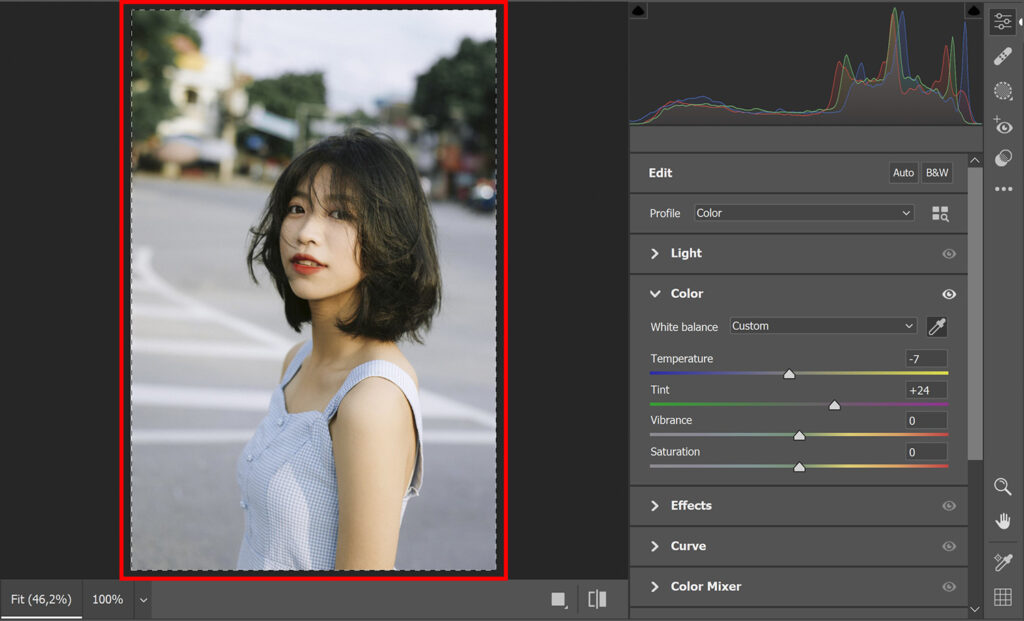The image size is (1024, 621).
Task: Toggle shadow clipping warning in histogram
Action: [x=638, y=10]
